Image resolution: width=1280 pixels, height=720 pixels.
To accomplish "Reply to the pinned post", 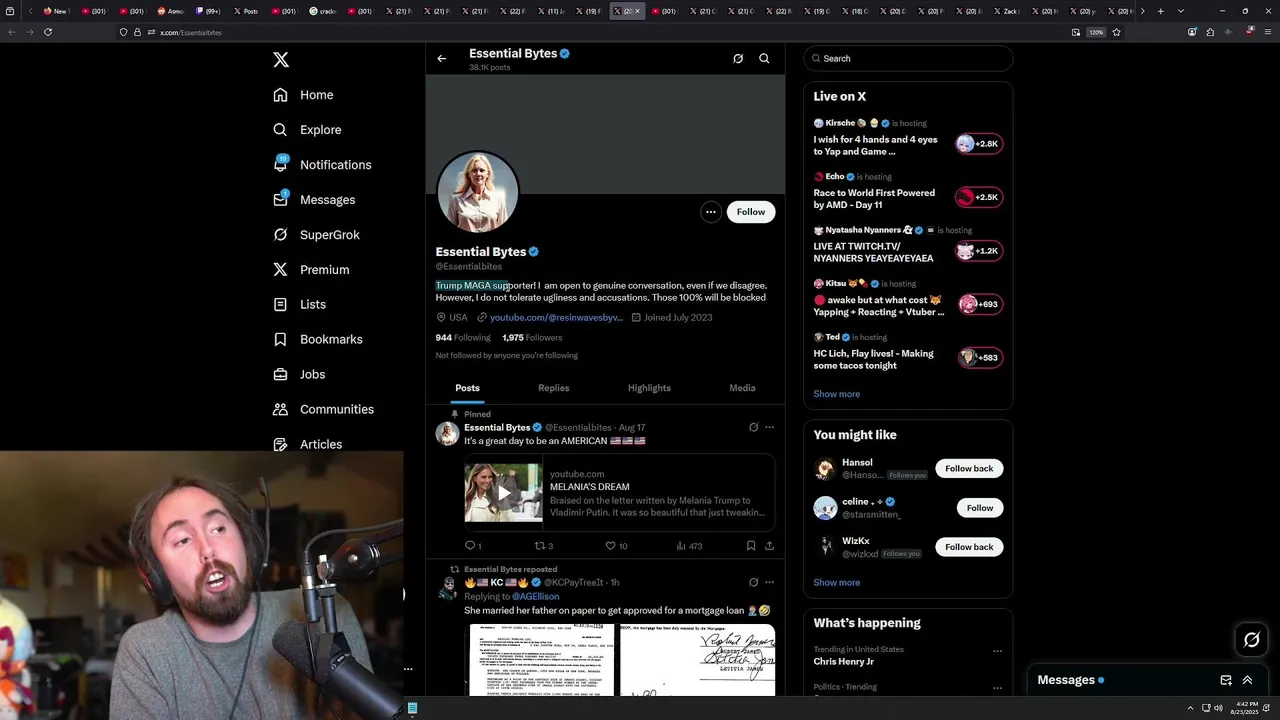I will pyautogui.click(x=473, y=546).
